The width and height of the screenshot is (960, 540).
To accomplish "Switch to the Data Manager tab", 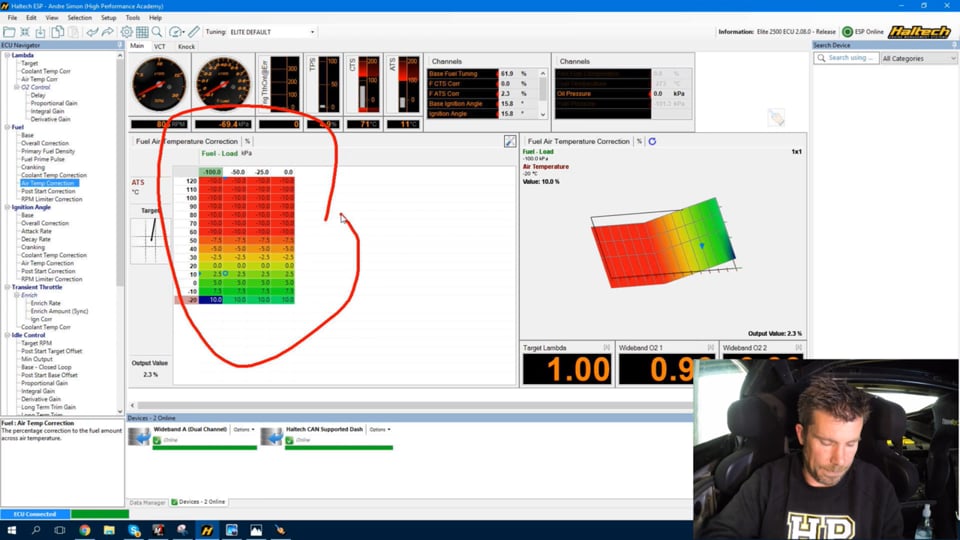I will click(x=148, y=503).
